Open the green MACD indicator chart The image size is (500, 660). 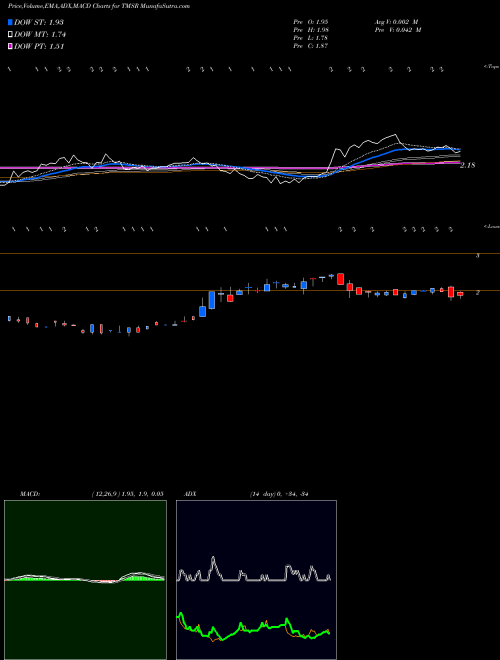click(x=85, y=580)
